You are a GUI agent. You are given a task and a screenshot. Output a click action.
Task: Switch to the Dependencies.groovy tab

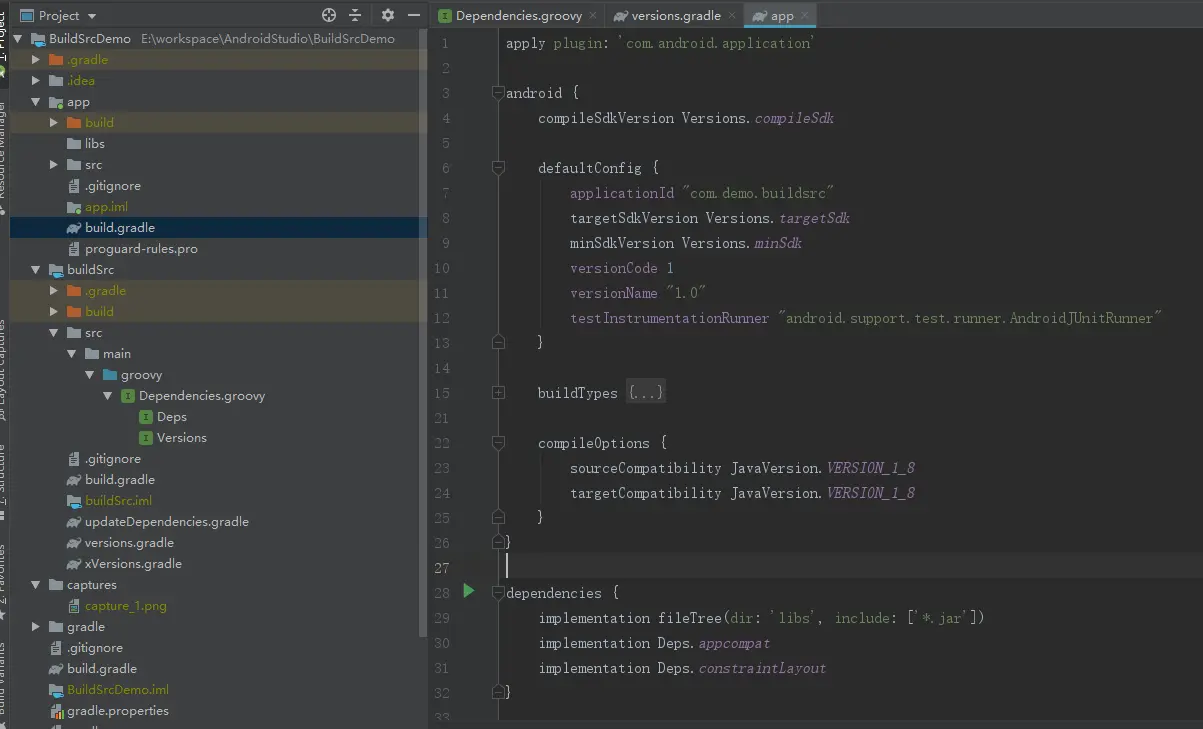518,15
